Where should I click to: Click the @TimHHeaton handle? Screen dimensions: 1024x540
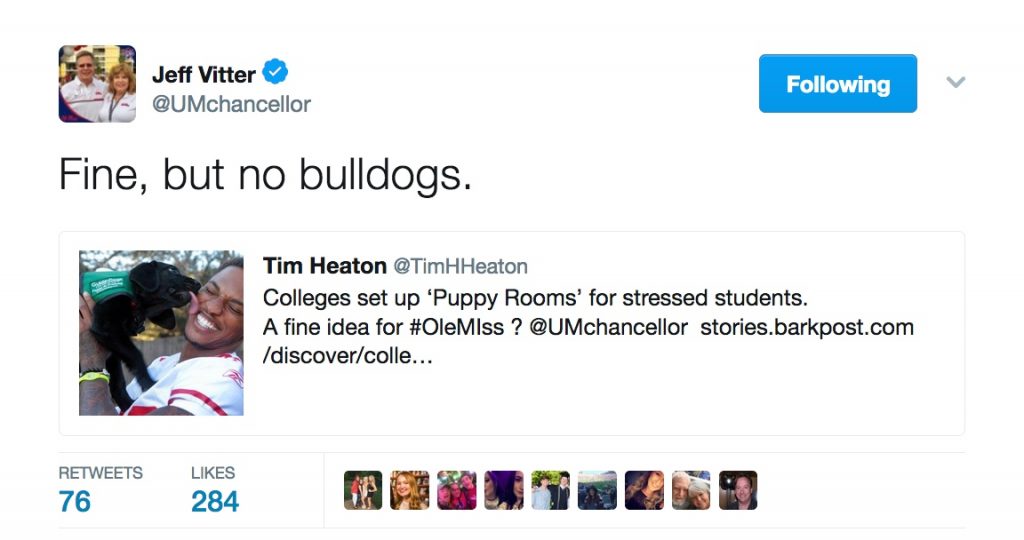(x=460, y=266)
